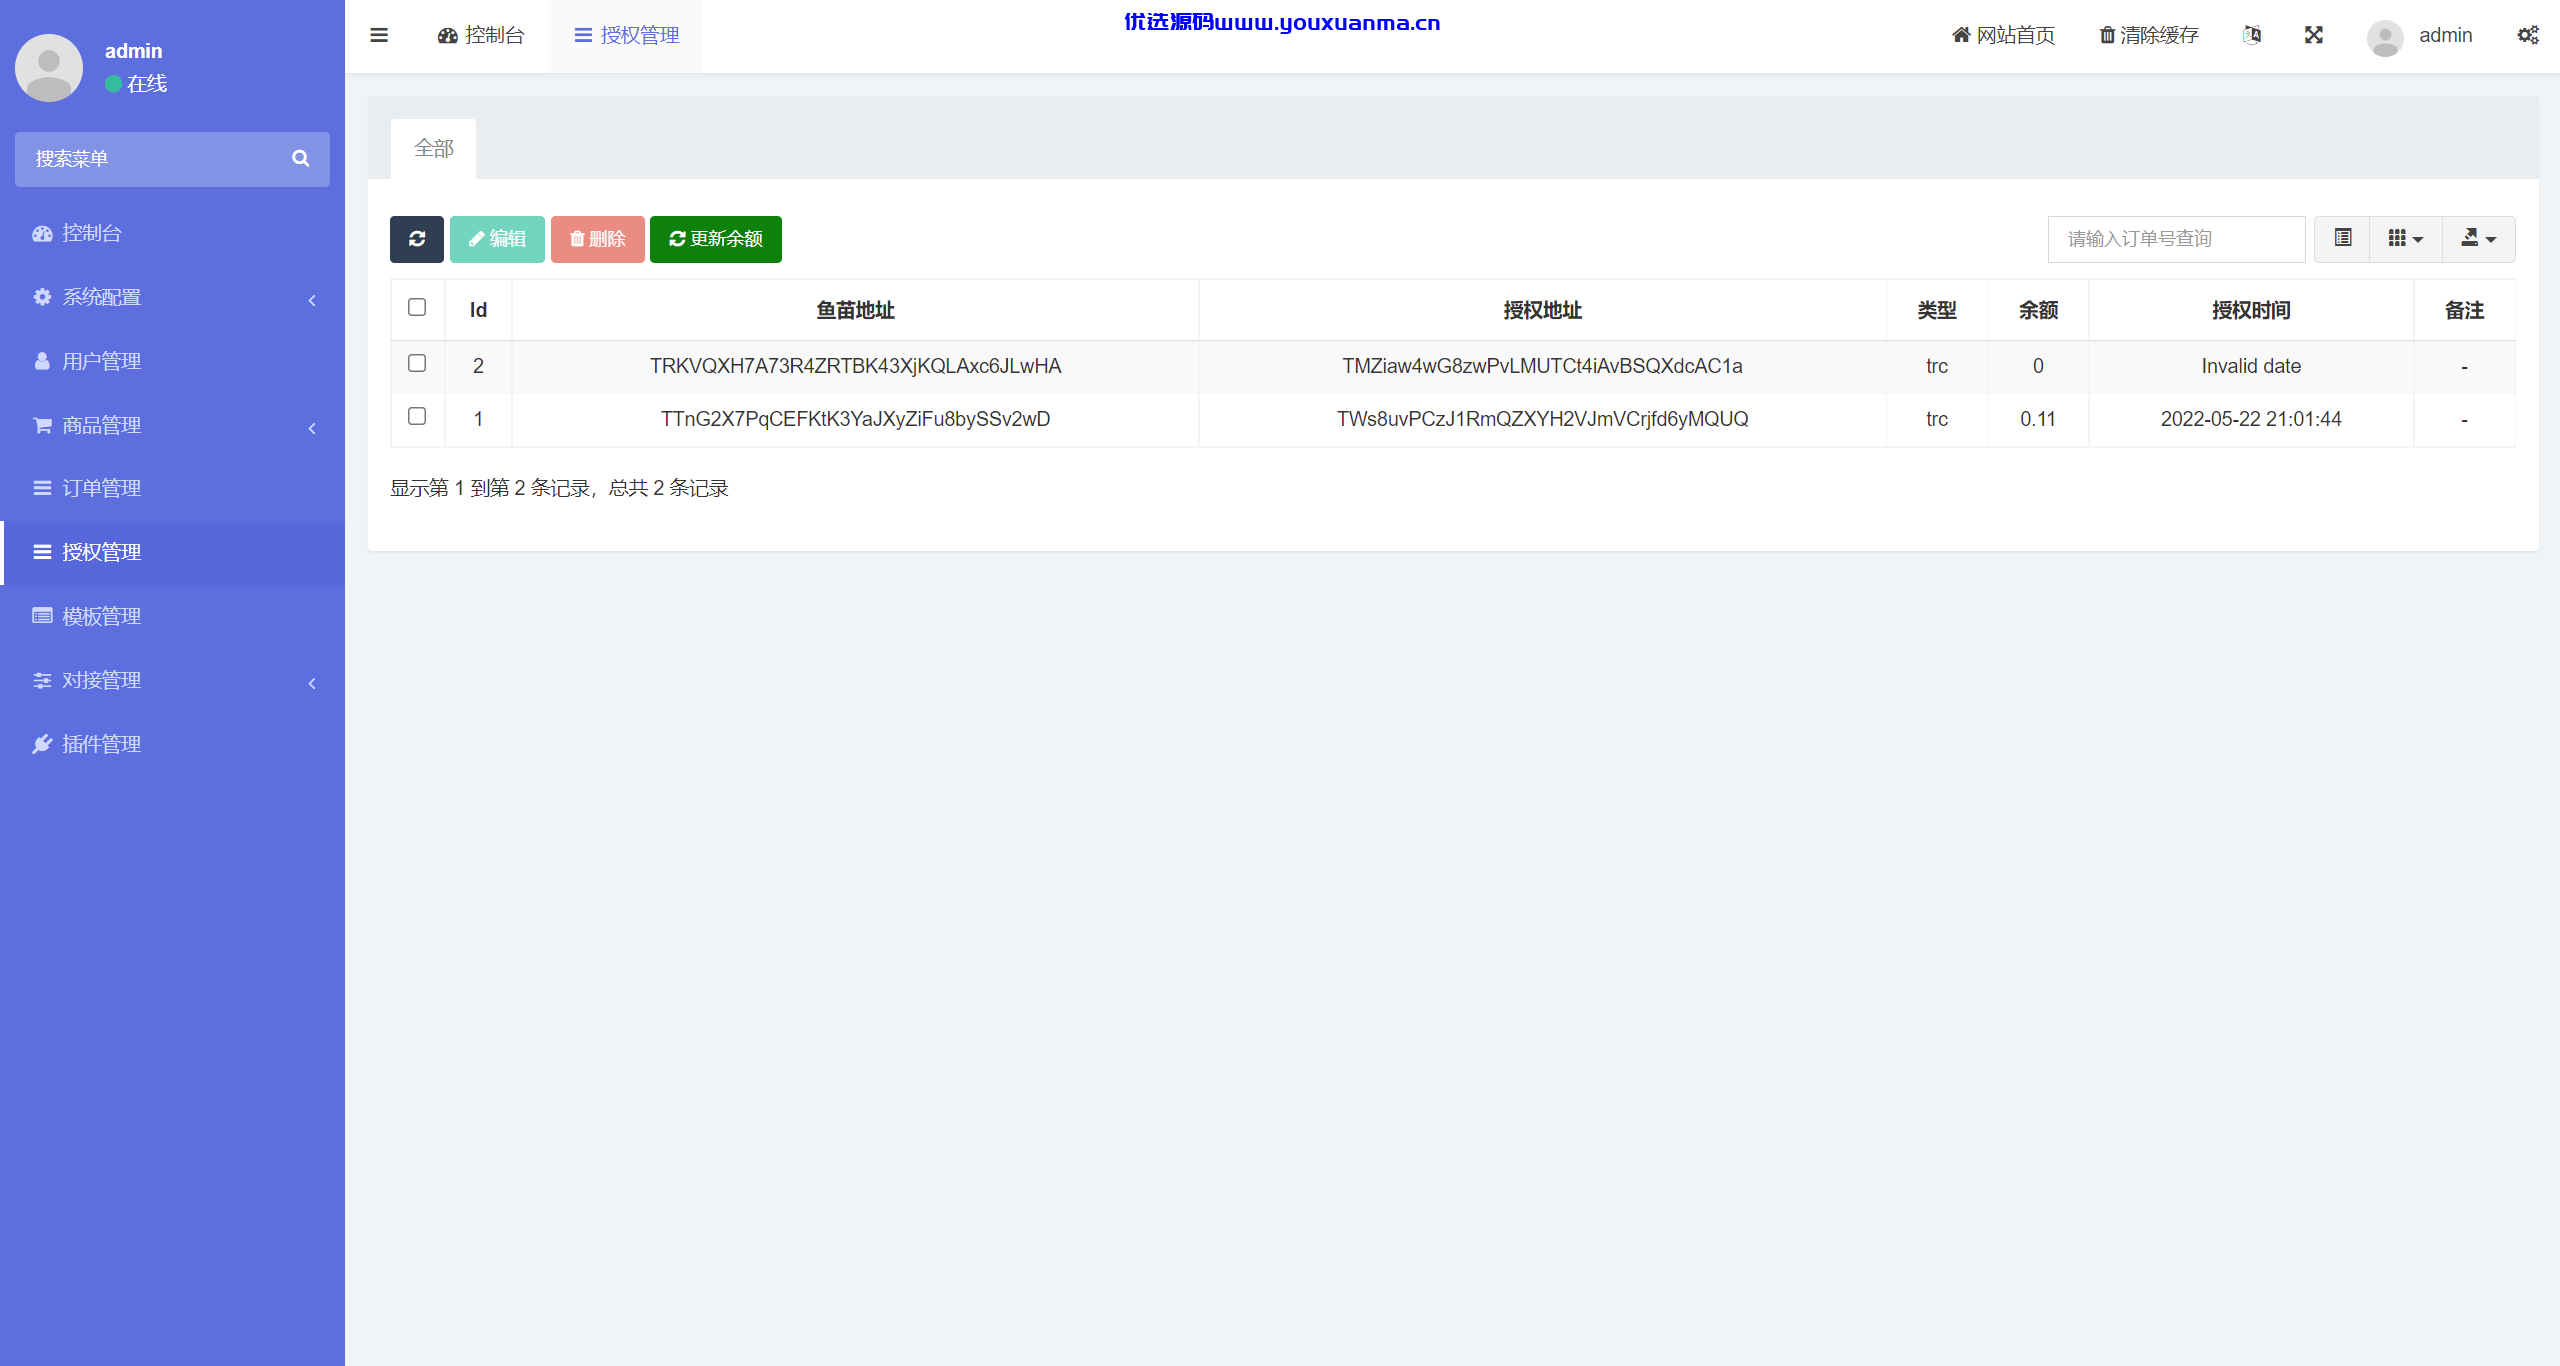2560x1366 pixels.
Task: Select all rows with header checkbox
Action: pyautogui.click(x=417, y=307)
